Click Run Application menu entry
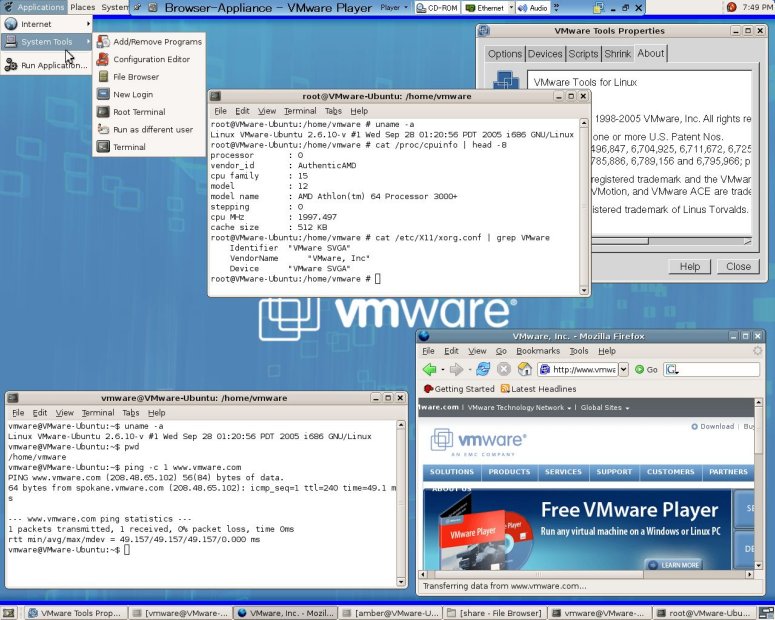 (46, 65)
